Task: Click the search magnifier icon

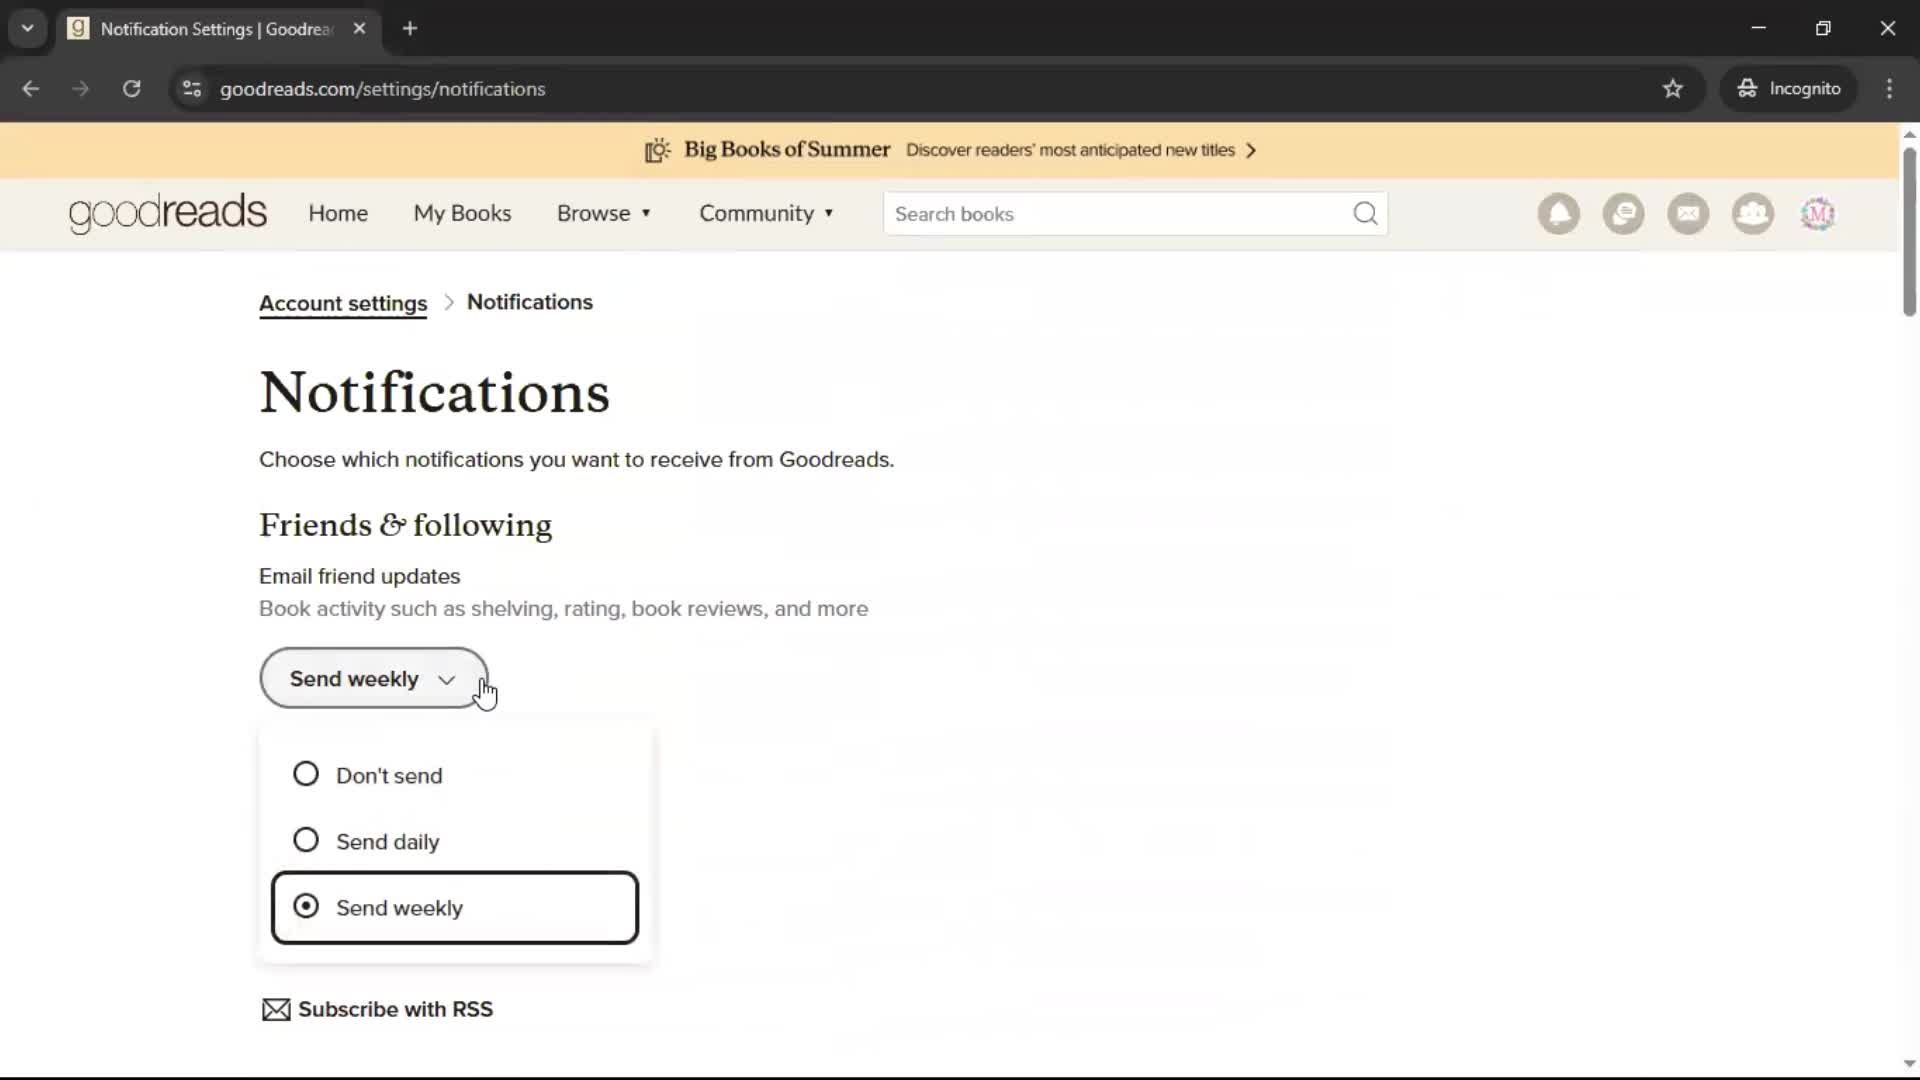Action: point(1365,213)
